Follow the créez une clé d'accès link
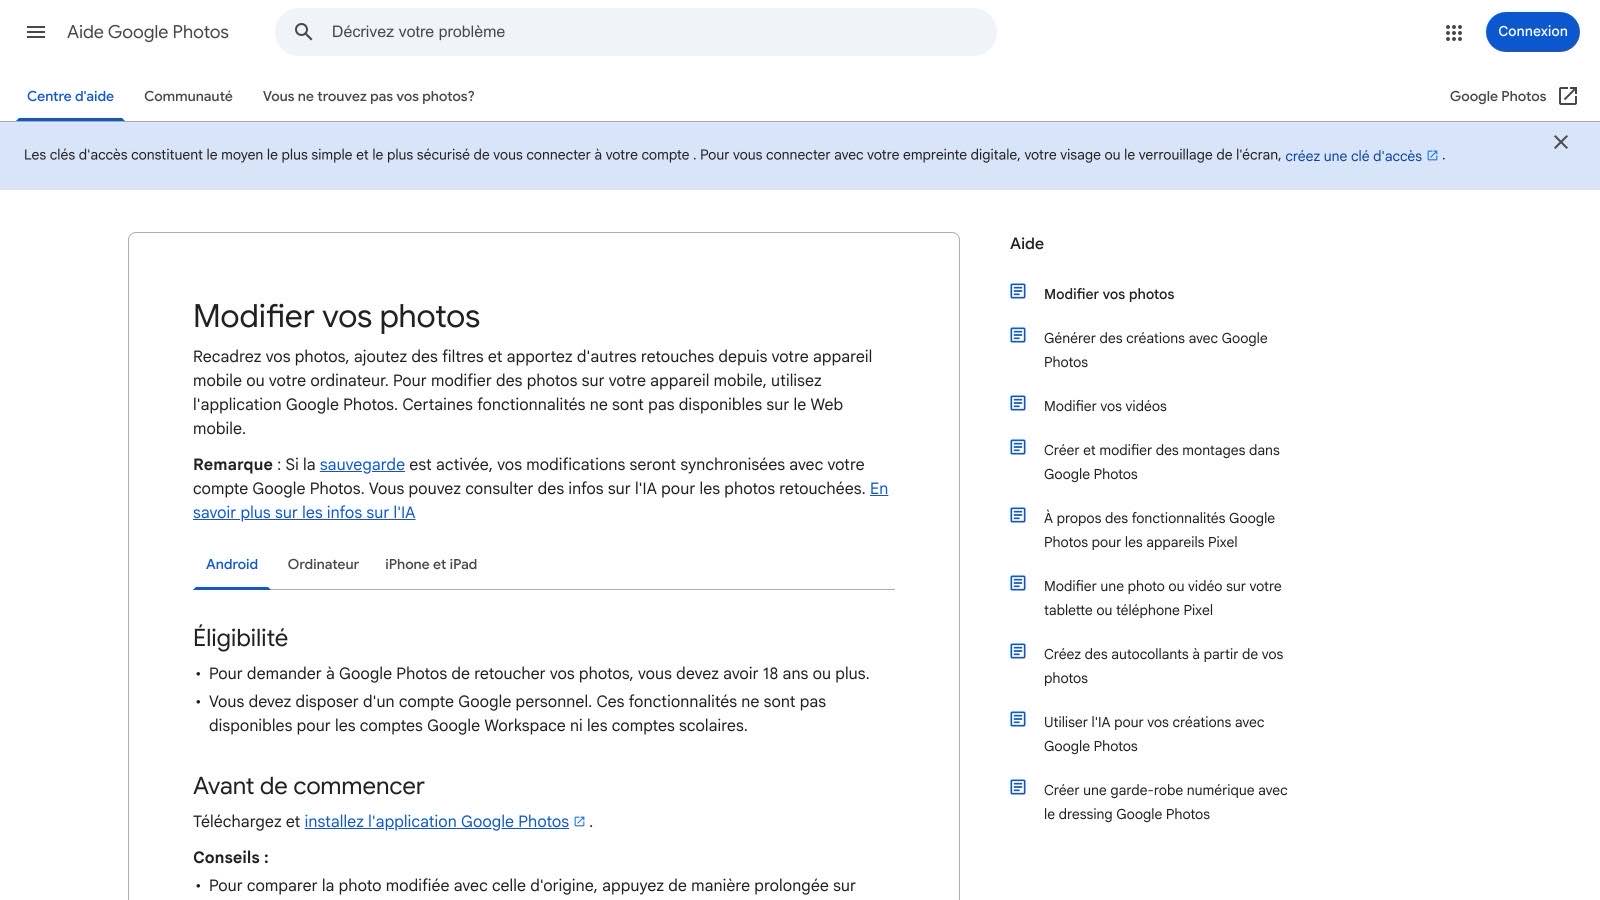Viewport: 1600px width, 900px height. [x=1353, y=156]
